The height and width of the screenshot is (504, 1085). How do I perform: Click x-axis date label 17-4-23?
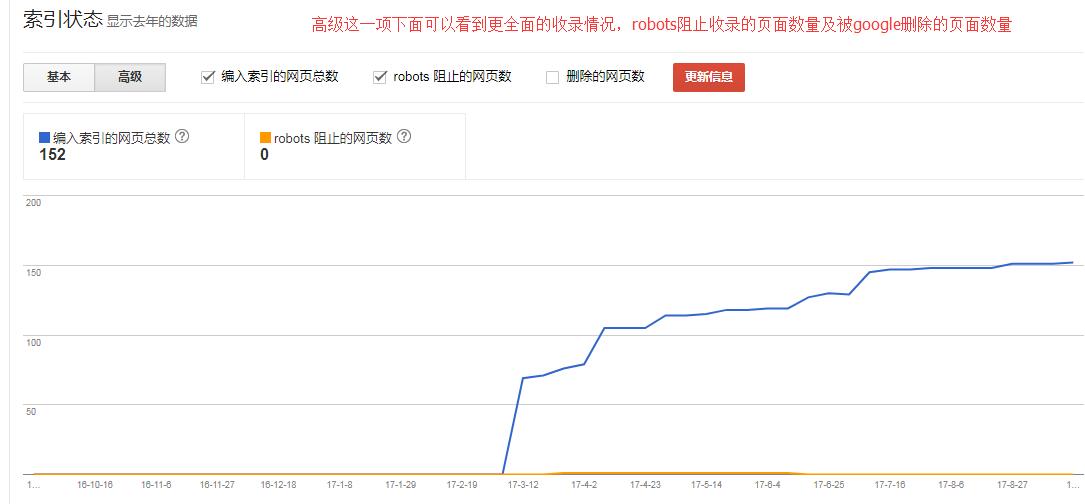coord(646,485)
